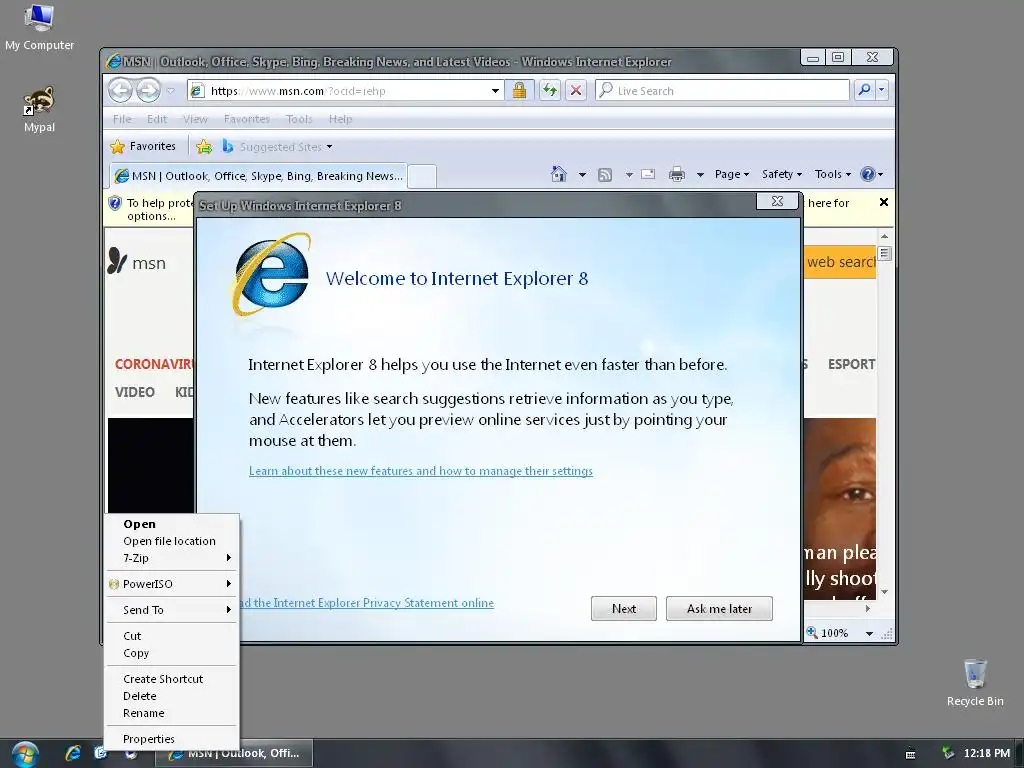Open the Safety dropdown menu
Image resolution: width=1024 pixels, height=768 pixels.
(781, 174)
